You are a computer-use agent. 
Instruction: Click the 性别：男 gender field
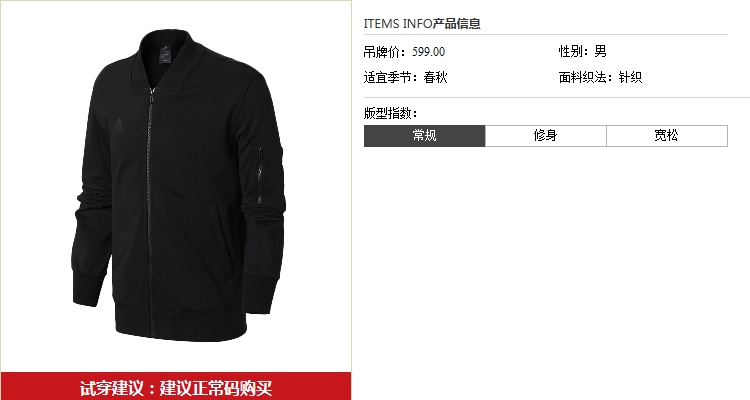[583, 51]
